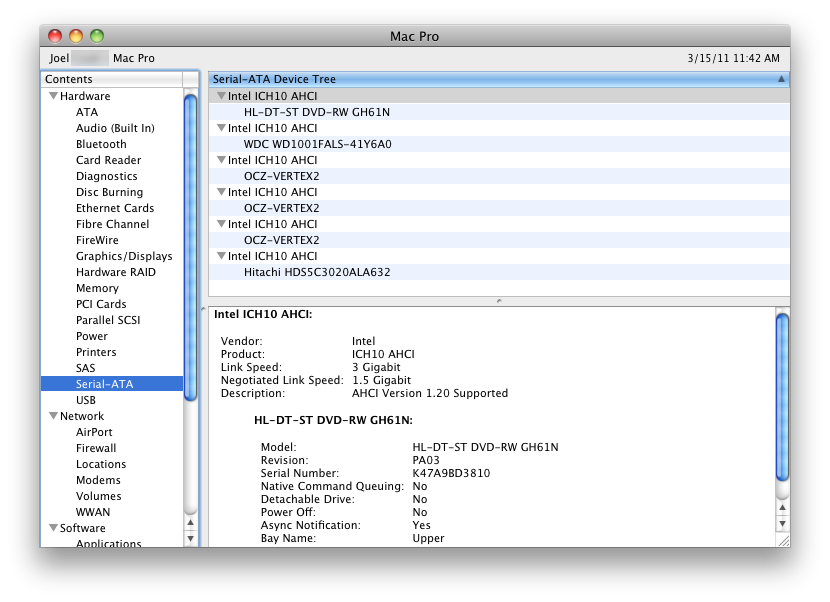Viewport: 830px width, 602px height.
Task: Collapse the Software section in Contents
Action: click(53, 528)
